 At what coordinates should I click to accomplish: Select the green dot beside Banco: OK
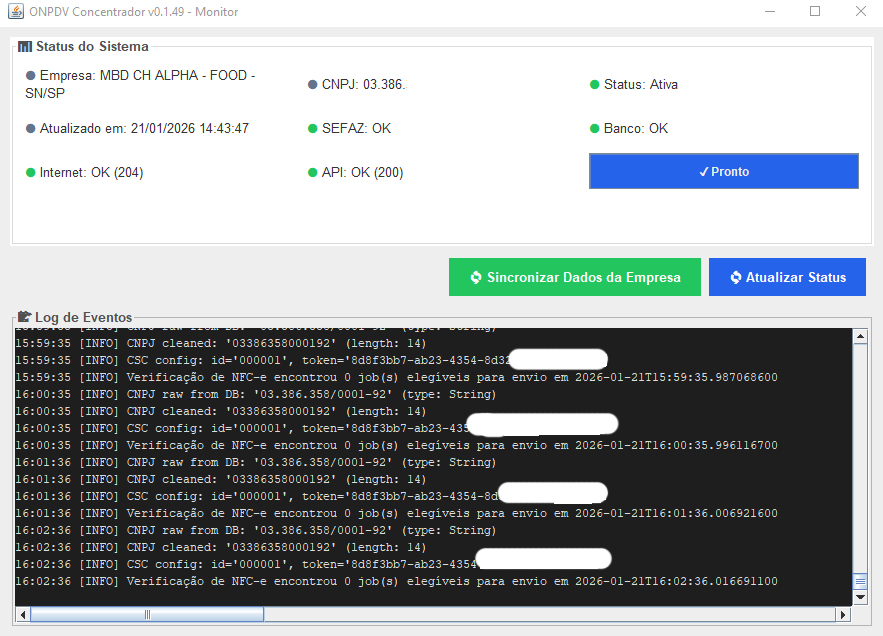point(595,129)
